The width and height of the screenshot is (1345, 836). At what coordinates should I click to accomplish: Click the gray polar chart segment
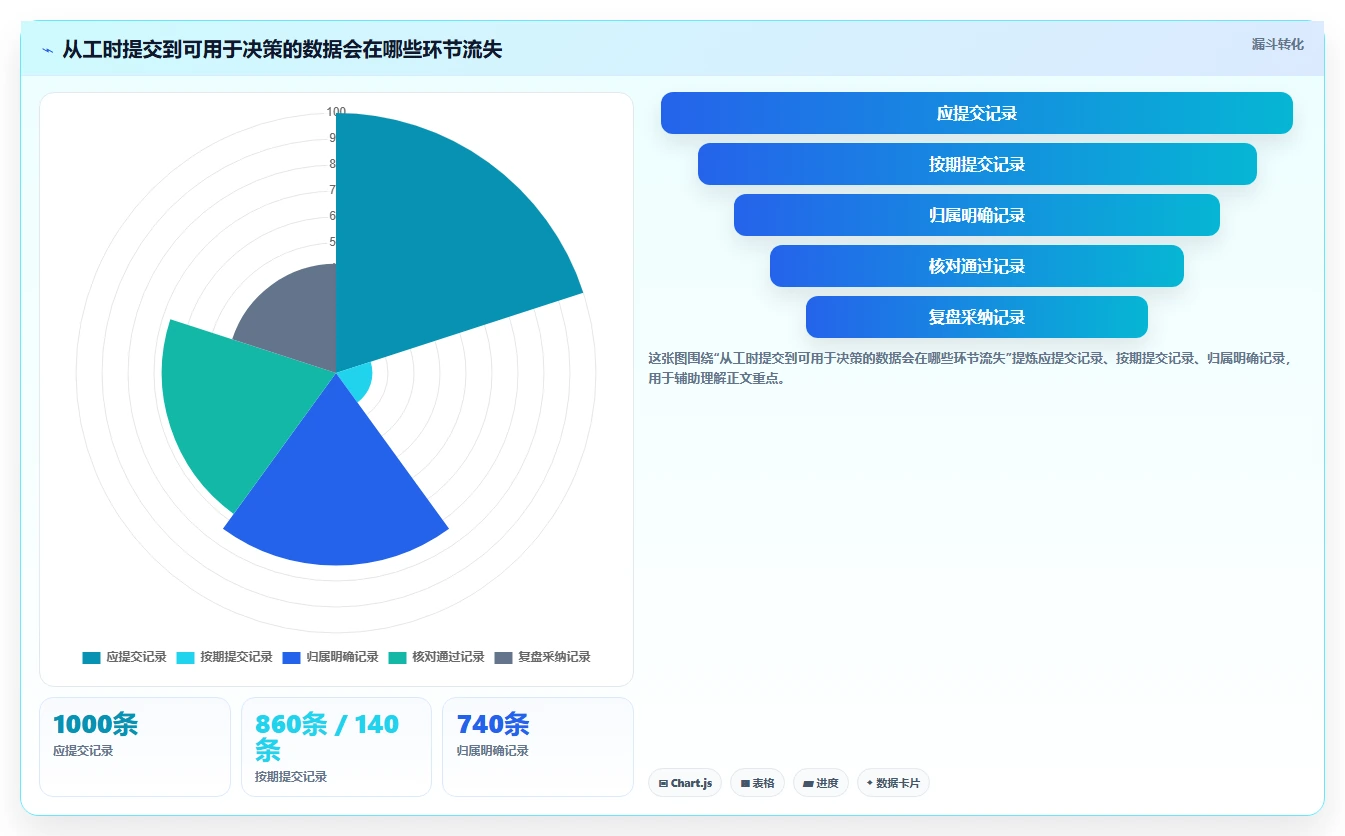click(x=295, y=315)
